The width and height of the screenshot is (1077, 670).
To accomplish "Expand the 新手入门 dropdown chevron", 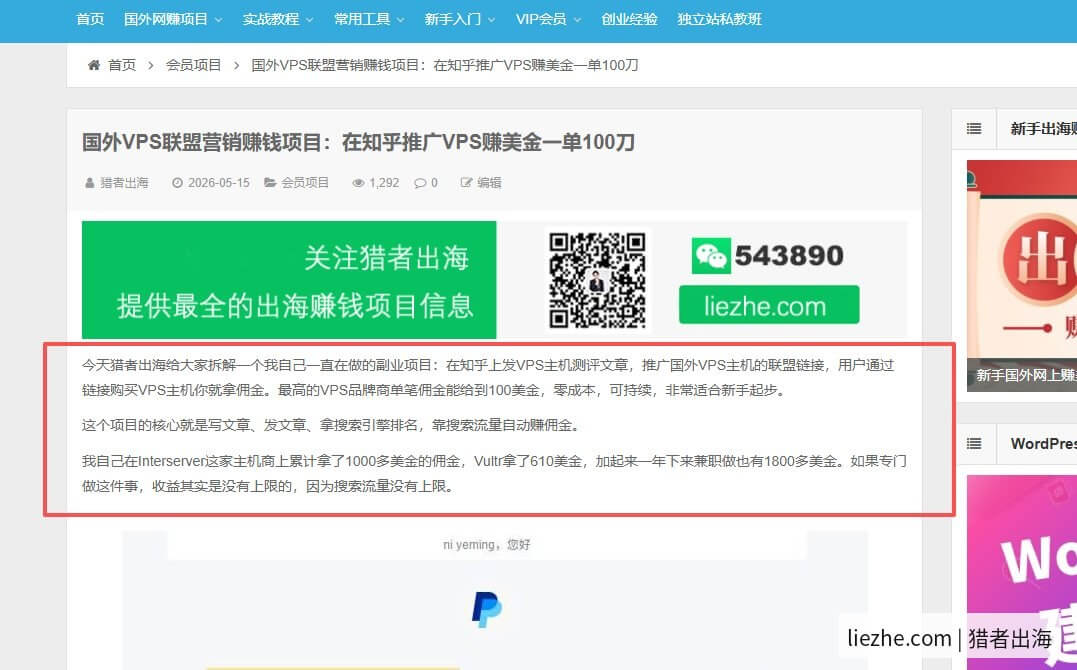I will [x=491, y=20].
